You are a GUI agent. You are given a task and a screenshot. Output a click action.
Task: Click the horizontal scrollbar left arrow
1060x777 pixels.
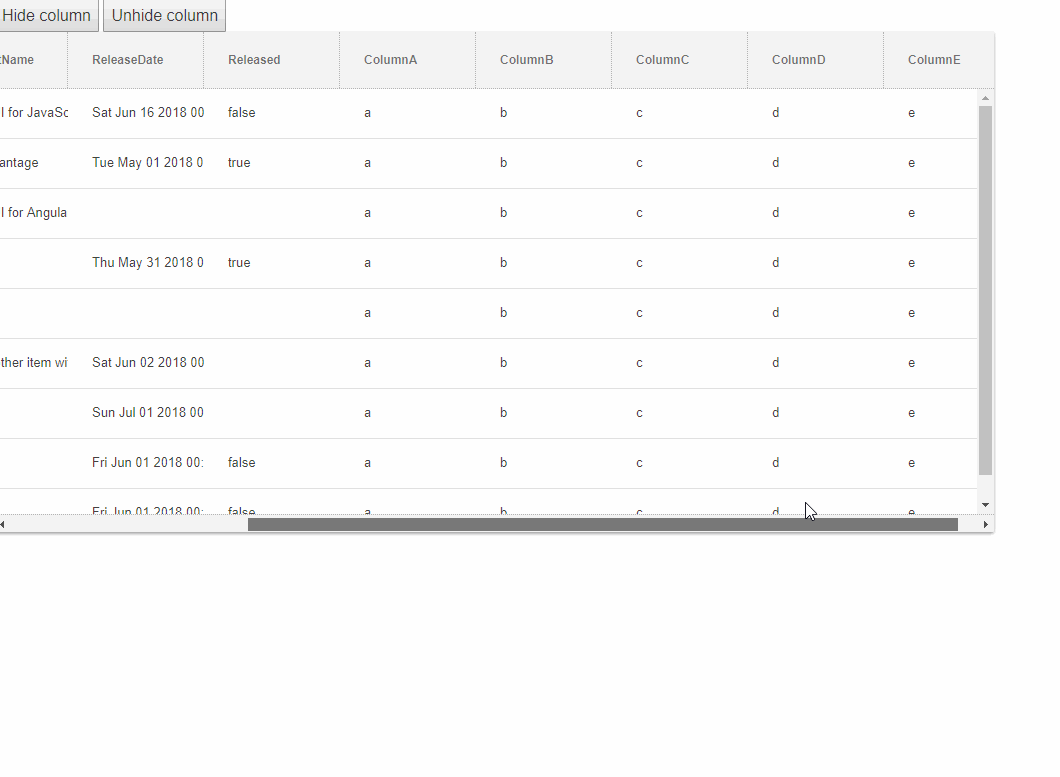point(4,523)
